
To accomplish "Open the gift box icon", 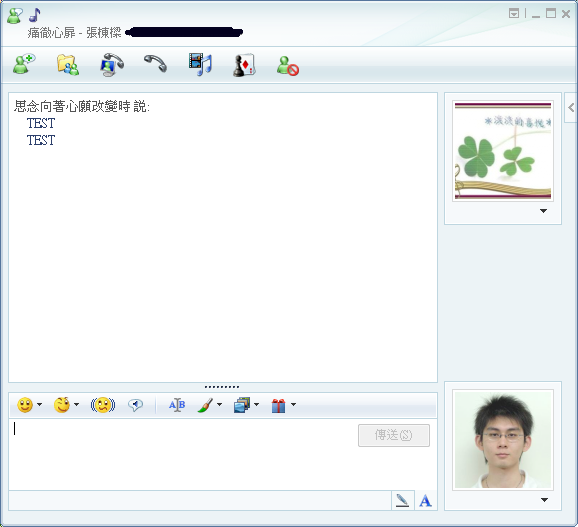I will point(278,405).
